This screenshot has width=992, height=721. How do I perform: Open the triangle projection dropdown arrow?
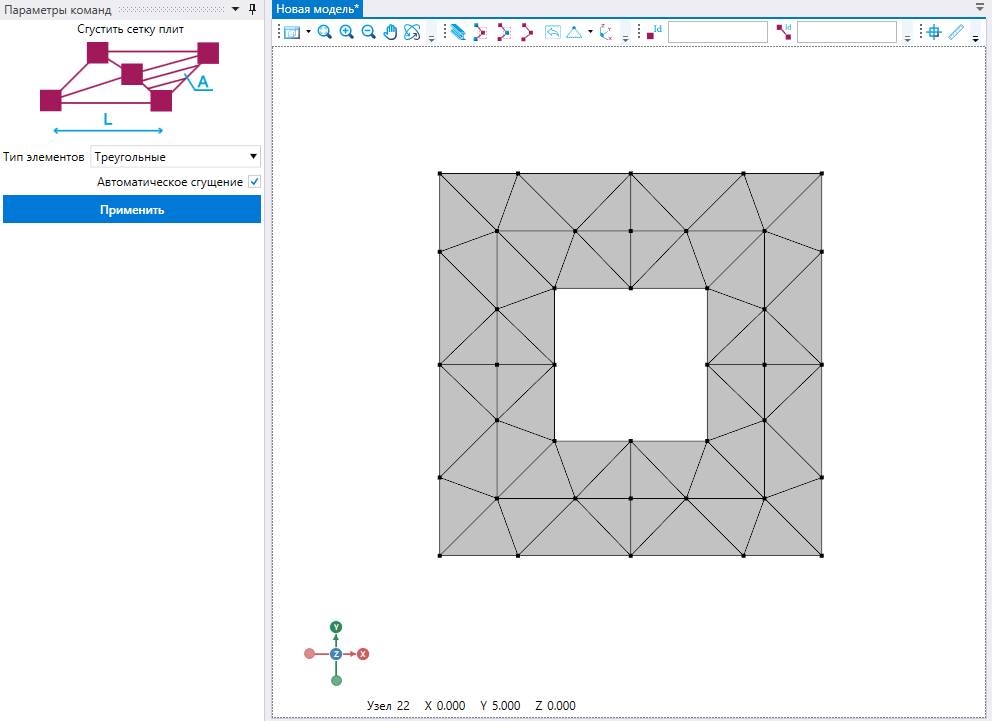590,32
